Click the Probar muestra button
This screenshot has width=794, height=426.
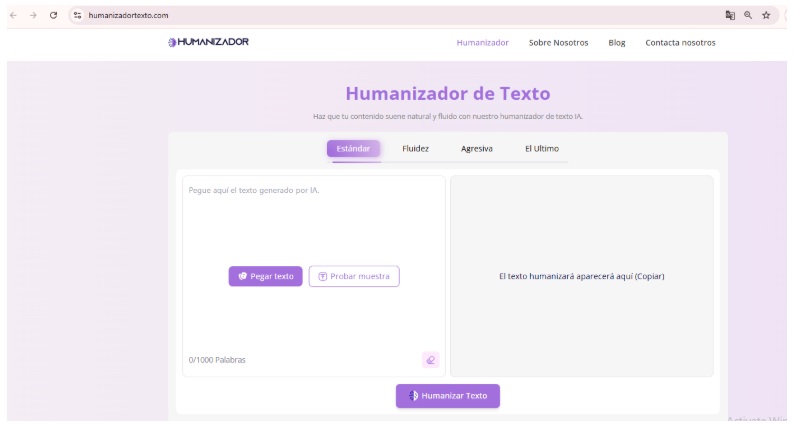[x=354, y=276]
